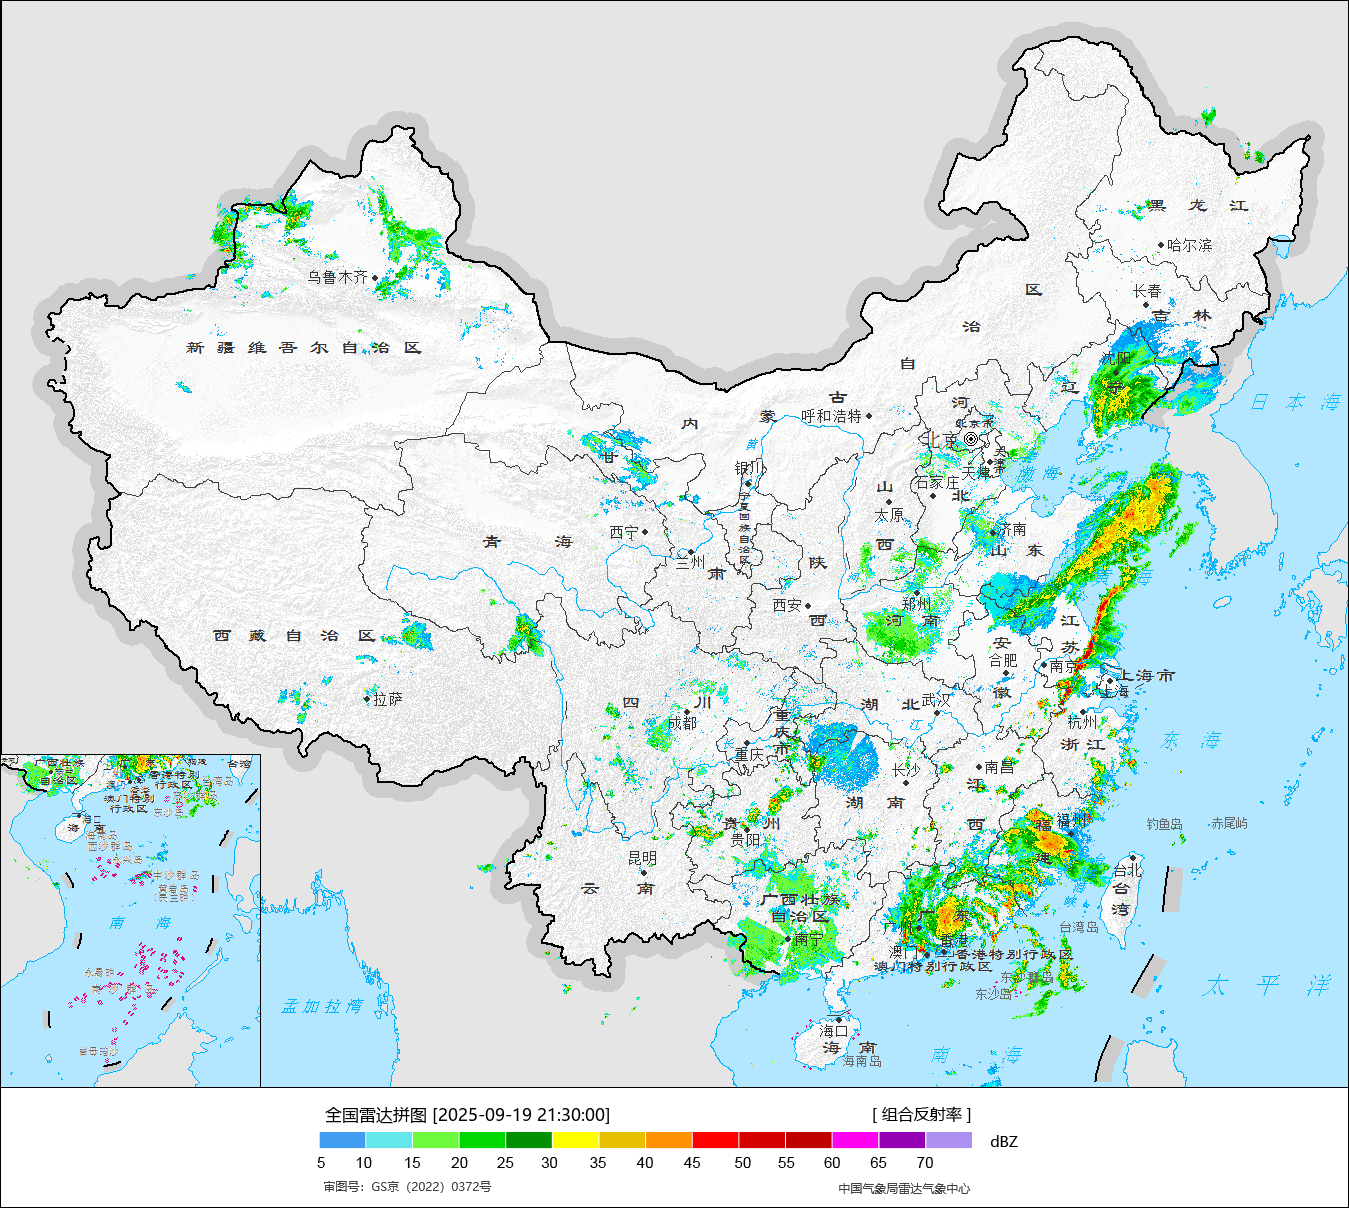Click the Beijing capital marker symbol
Screen dimensions: 1349x1208
point(970,439)
